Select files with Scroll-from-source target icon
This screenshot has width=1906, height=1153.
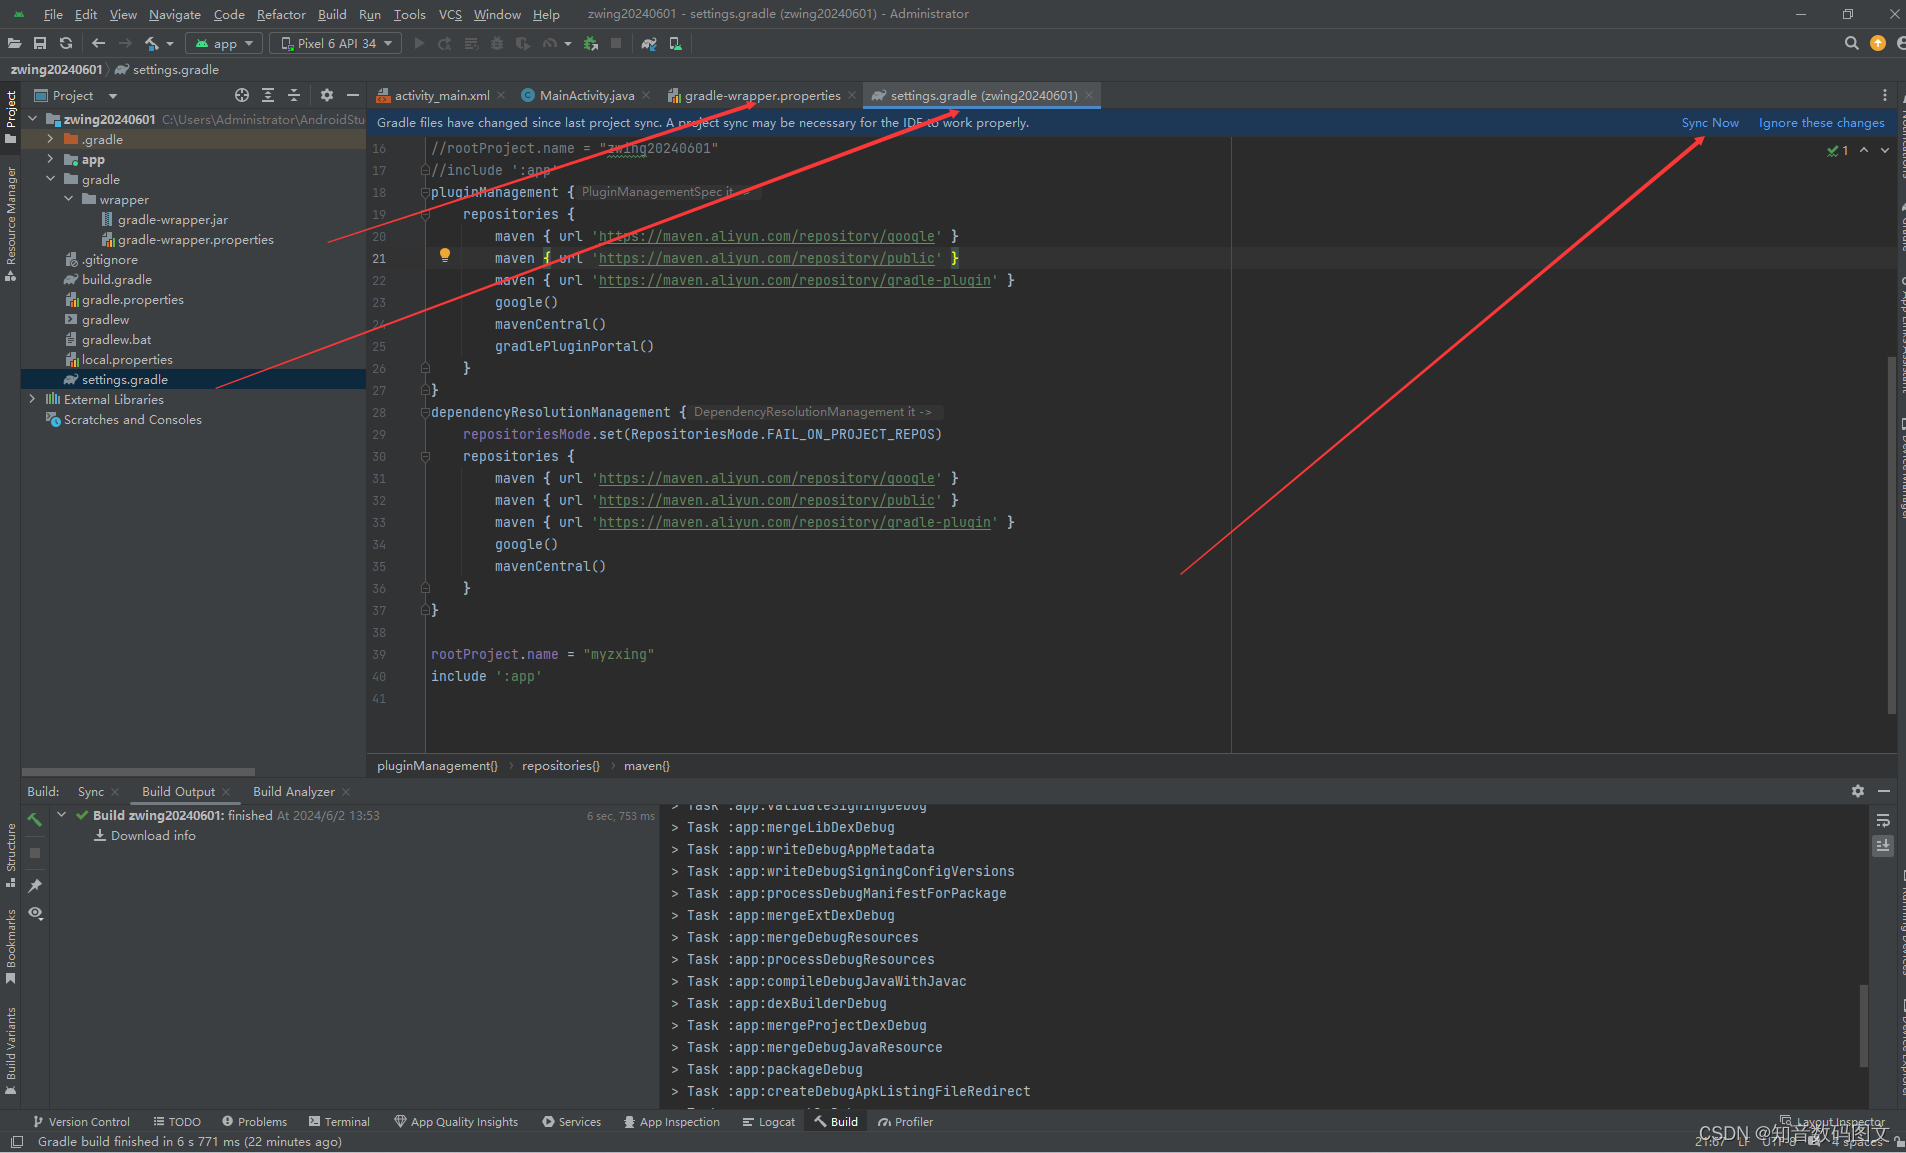243,95
